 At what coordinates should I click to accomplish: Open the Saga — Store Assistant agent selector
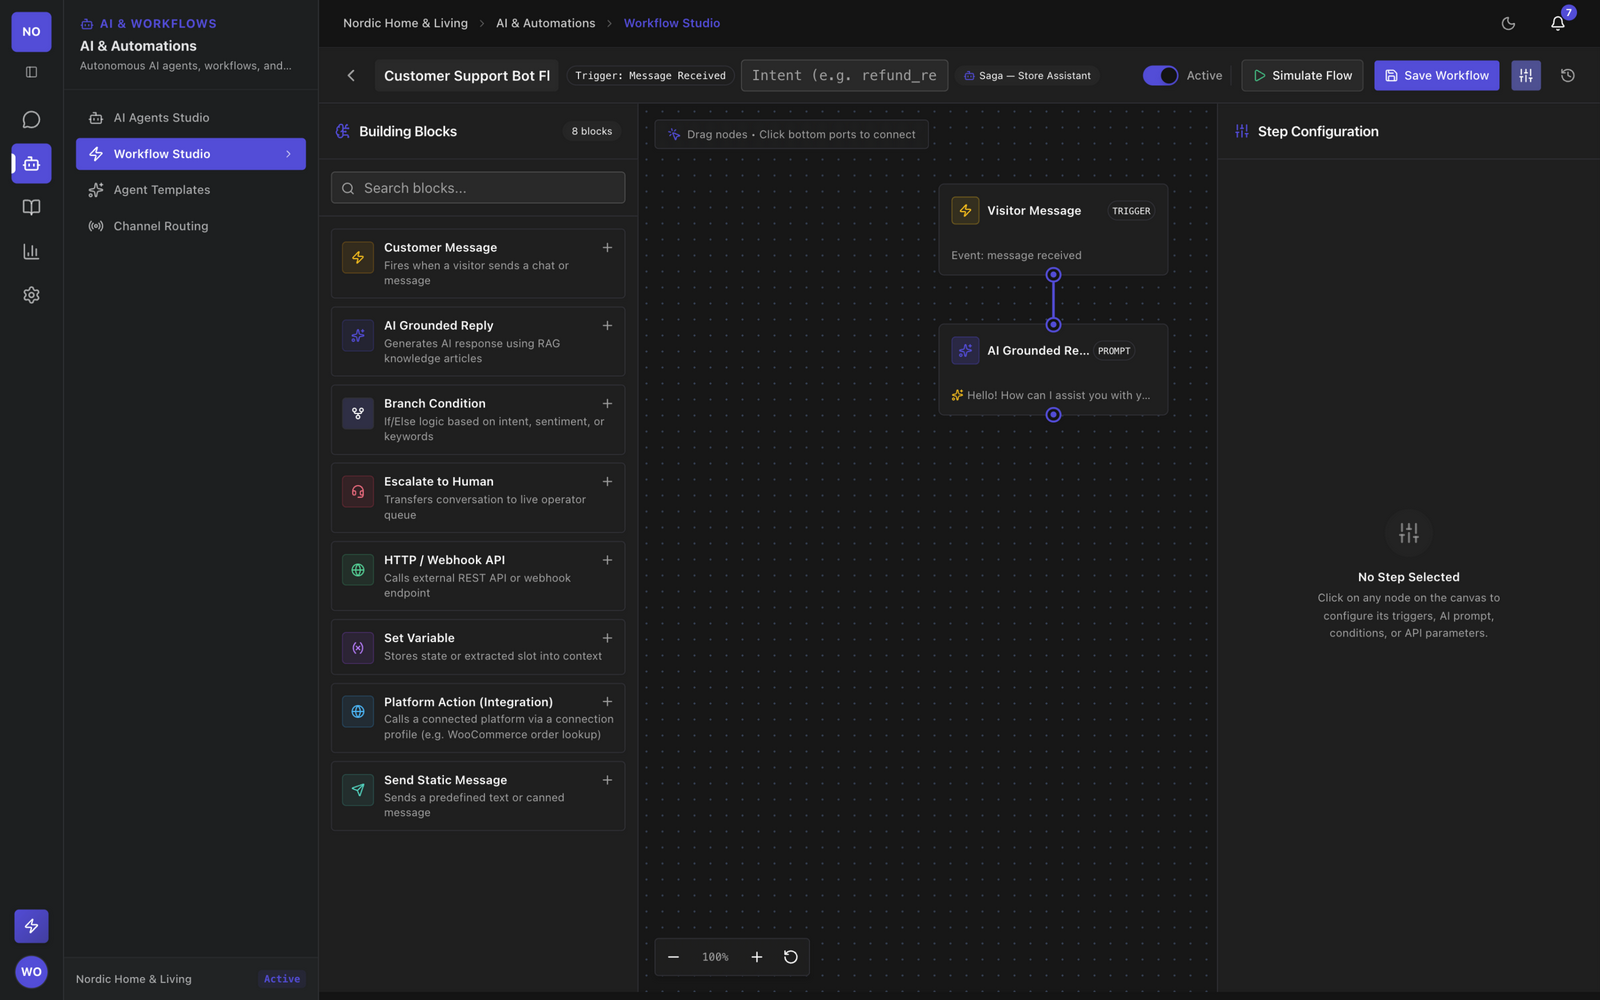1027,75
